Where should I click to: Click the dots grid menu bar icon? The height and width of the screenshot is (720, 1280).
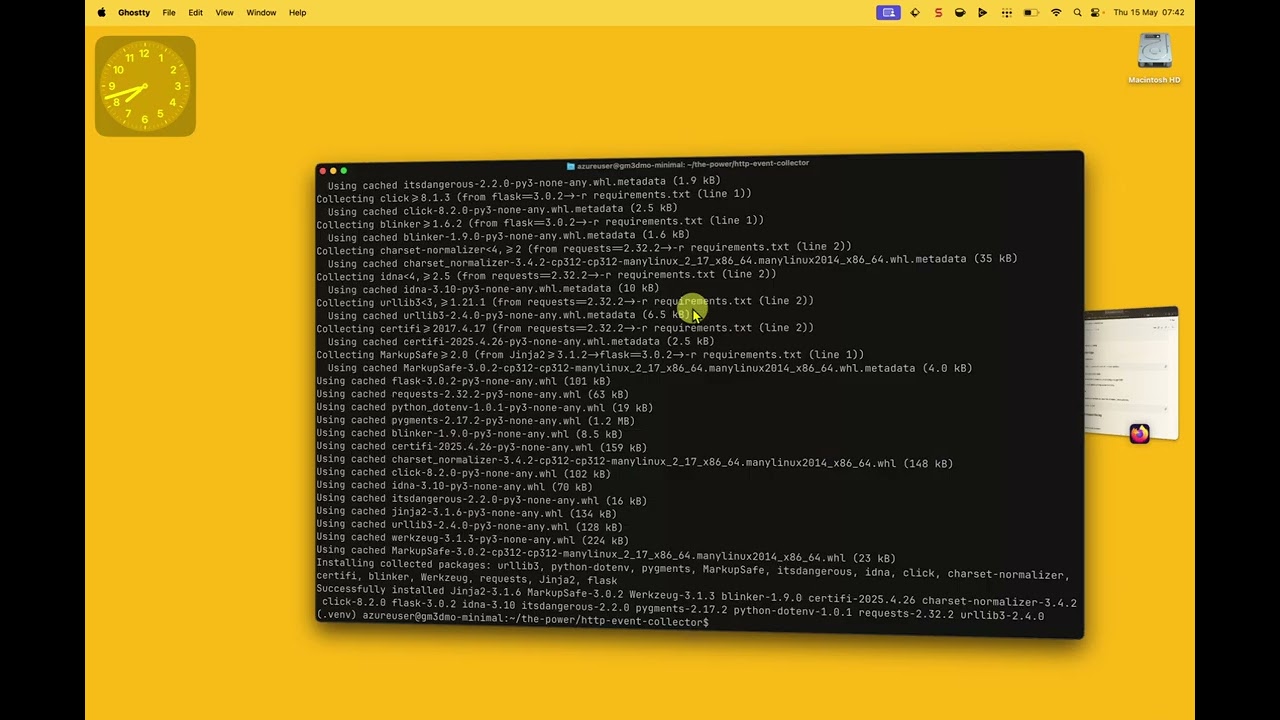1007,12
